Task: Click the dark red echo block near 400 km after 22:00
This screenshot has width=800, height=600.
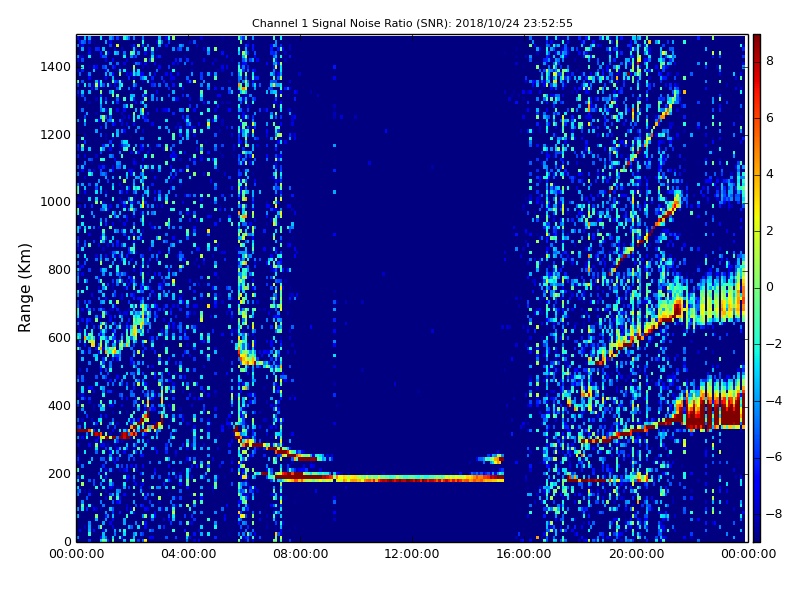Action: (714, 409)
